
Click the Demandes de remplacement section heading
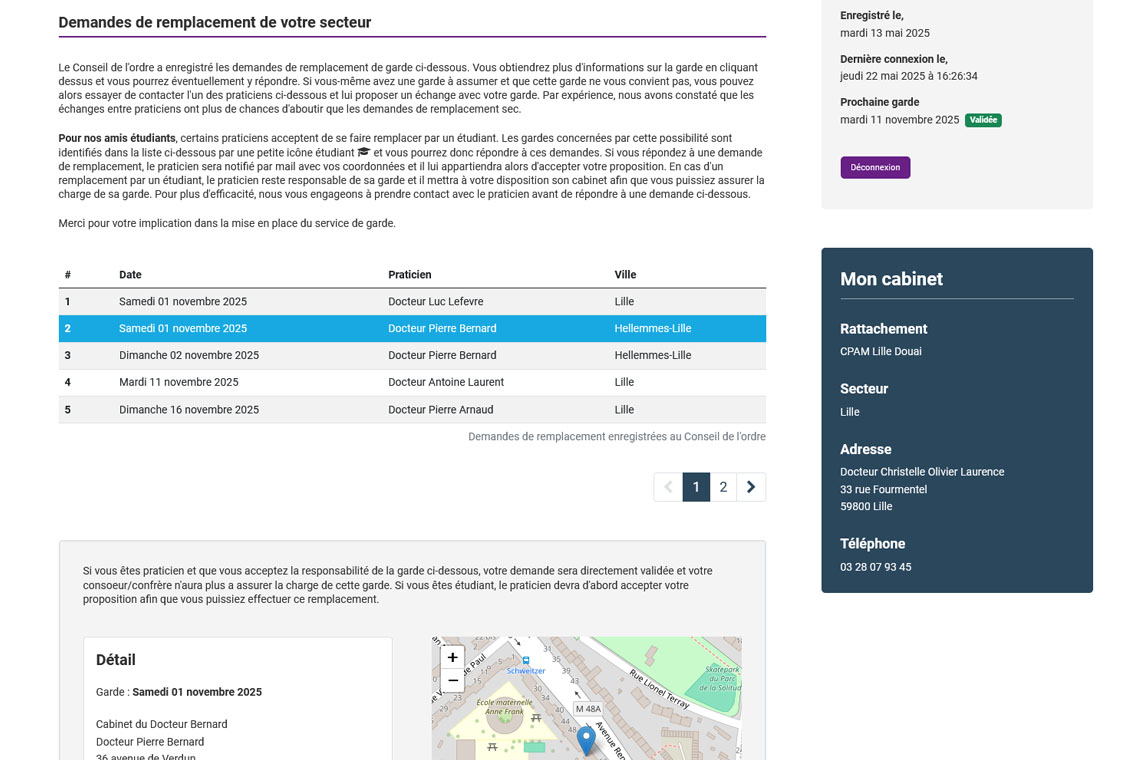(214, 23)
